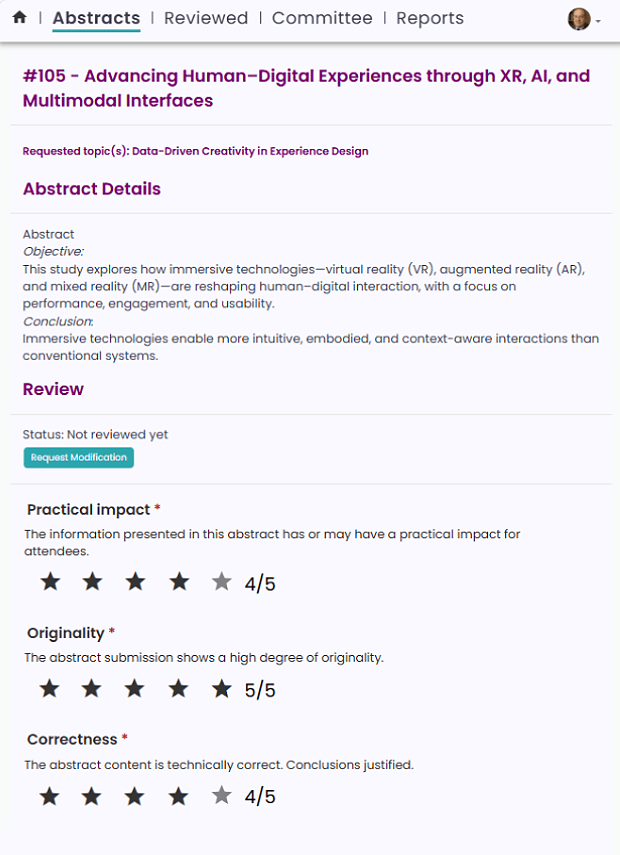
Task: Select the fifth star for Practical impact
Action: pyautogui.click(x=221, y=580)
